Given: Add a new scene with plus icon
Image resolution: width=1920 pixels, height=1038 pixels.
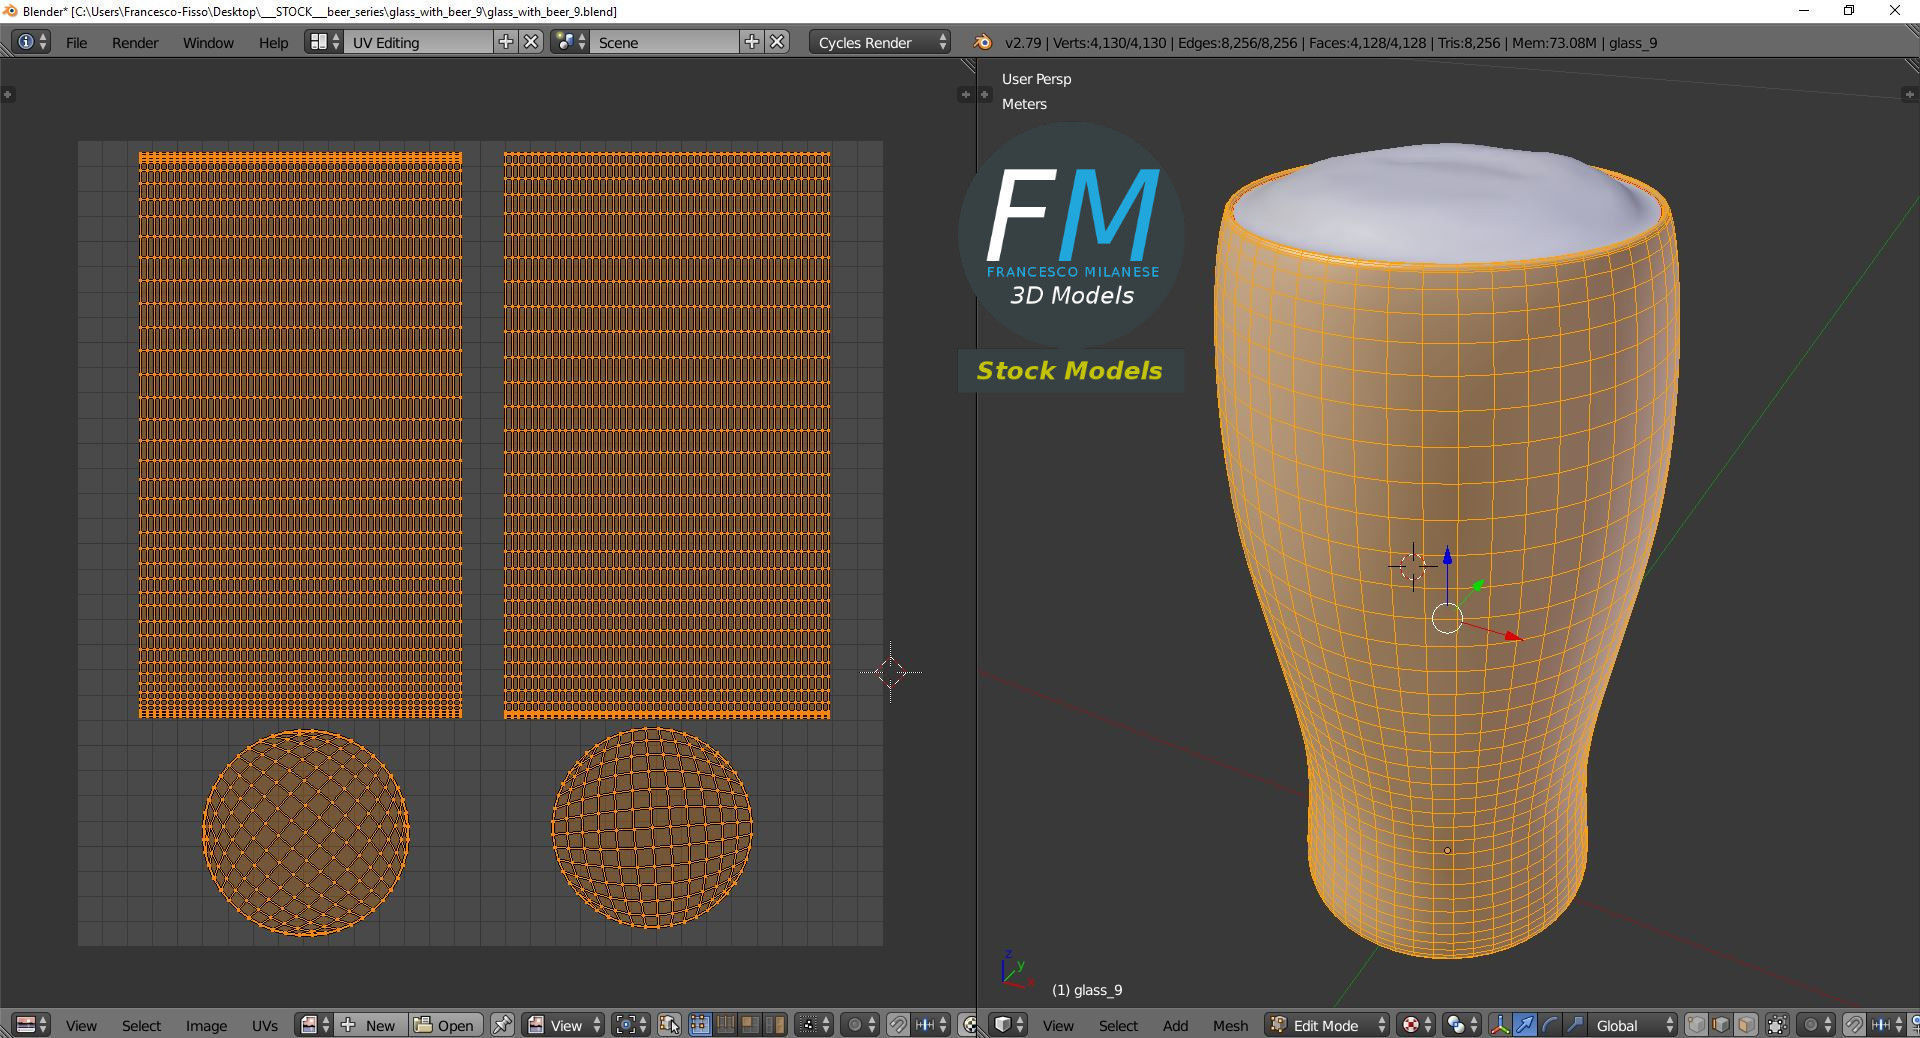Looking at the screenshot, I should coord(752,42).
